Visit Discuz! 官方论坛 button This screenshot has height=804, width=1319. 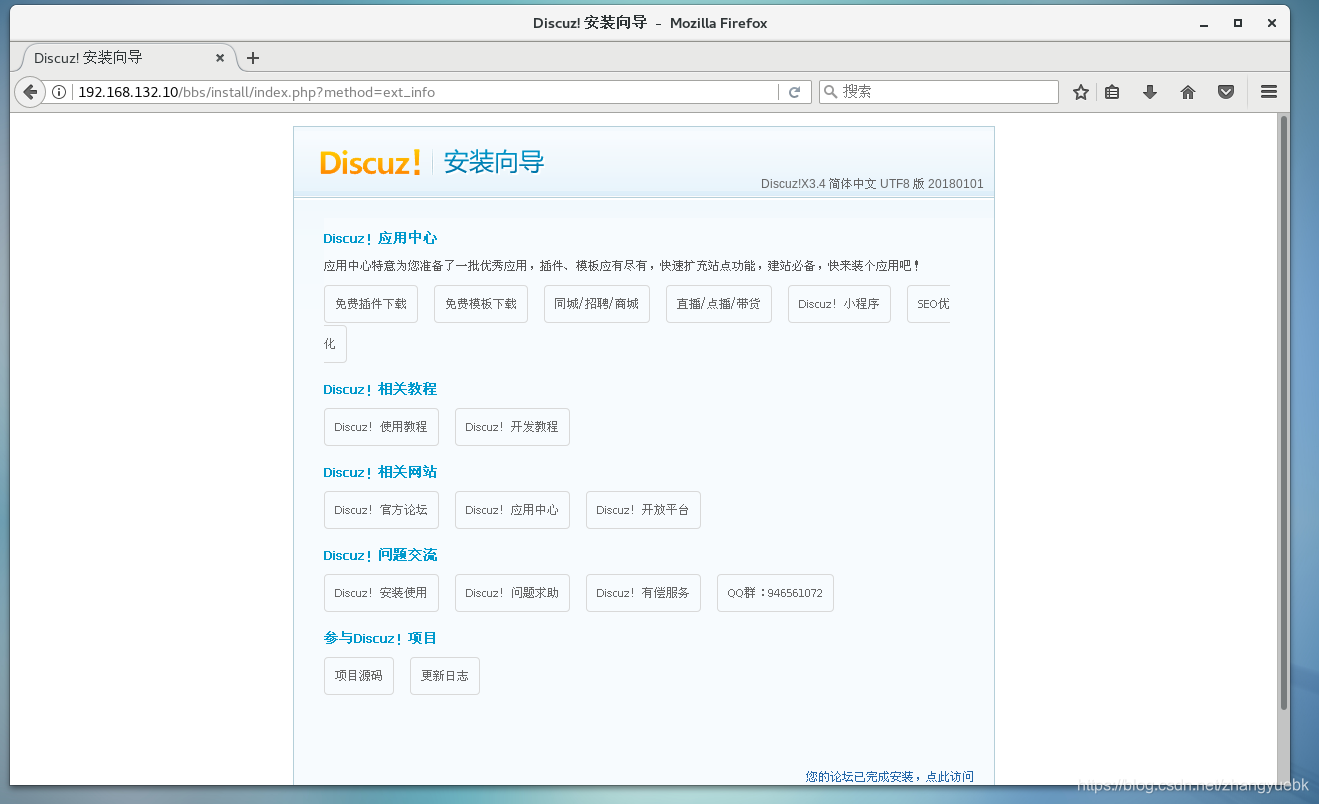(x=381, y=510)
